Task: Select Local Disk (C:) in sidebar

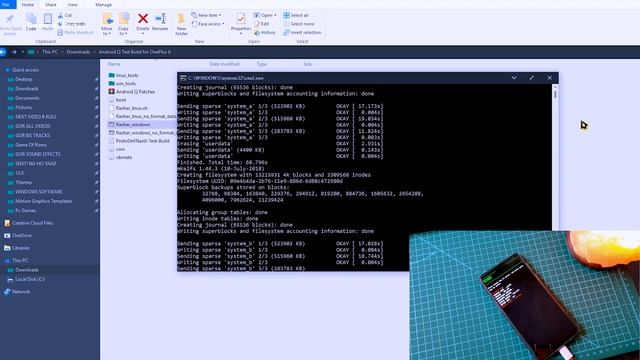Action: pyautogui.click(x=30, y=280)
